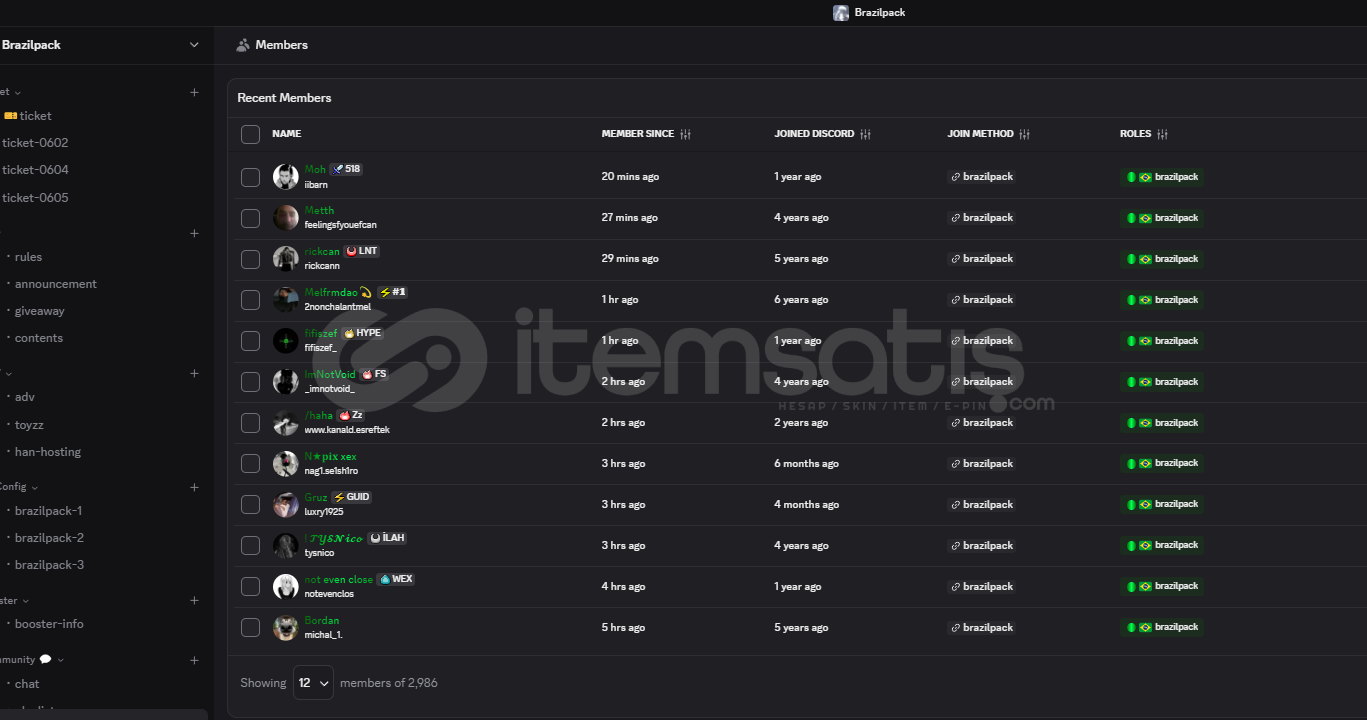Click the WEX tag beside not even close
This screenshot has height=720, width=1367.
pos(395,579)
